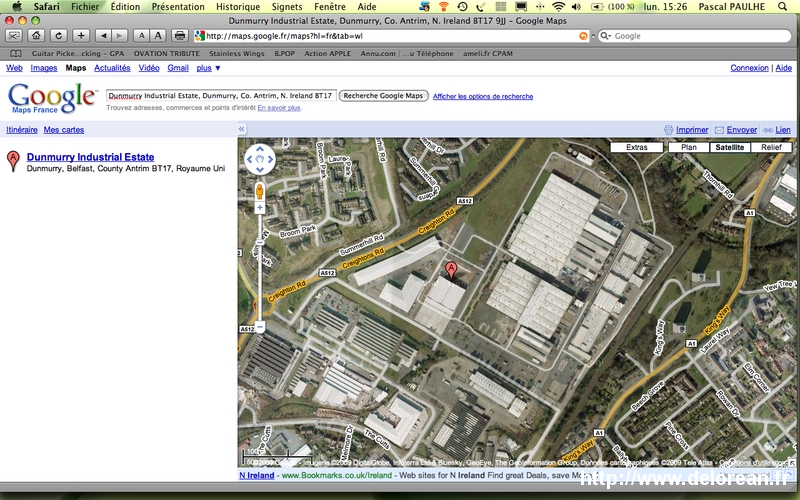Open the Actualités link
Viewport: 800px width, 500px height.
(112, 68)
